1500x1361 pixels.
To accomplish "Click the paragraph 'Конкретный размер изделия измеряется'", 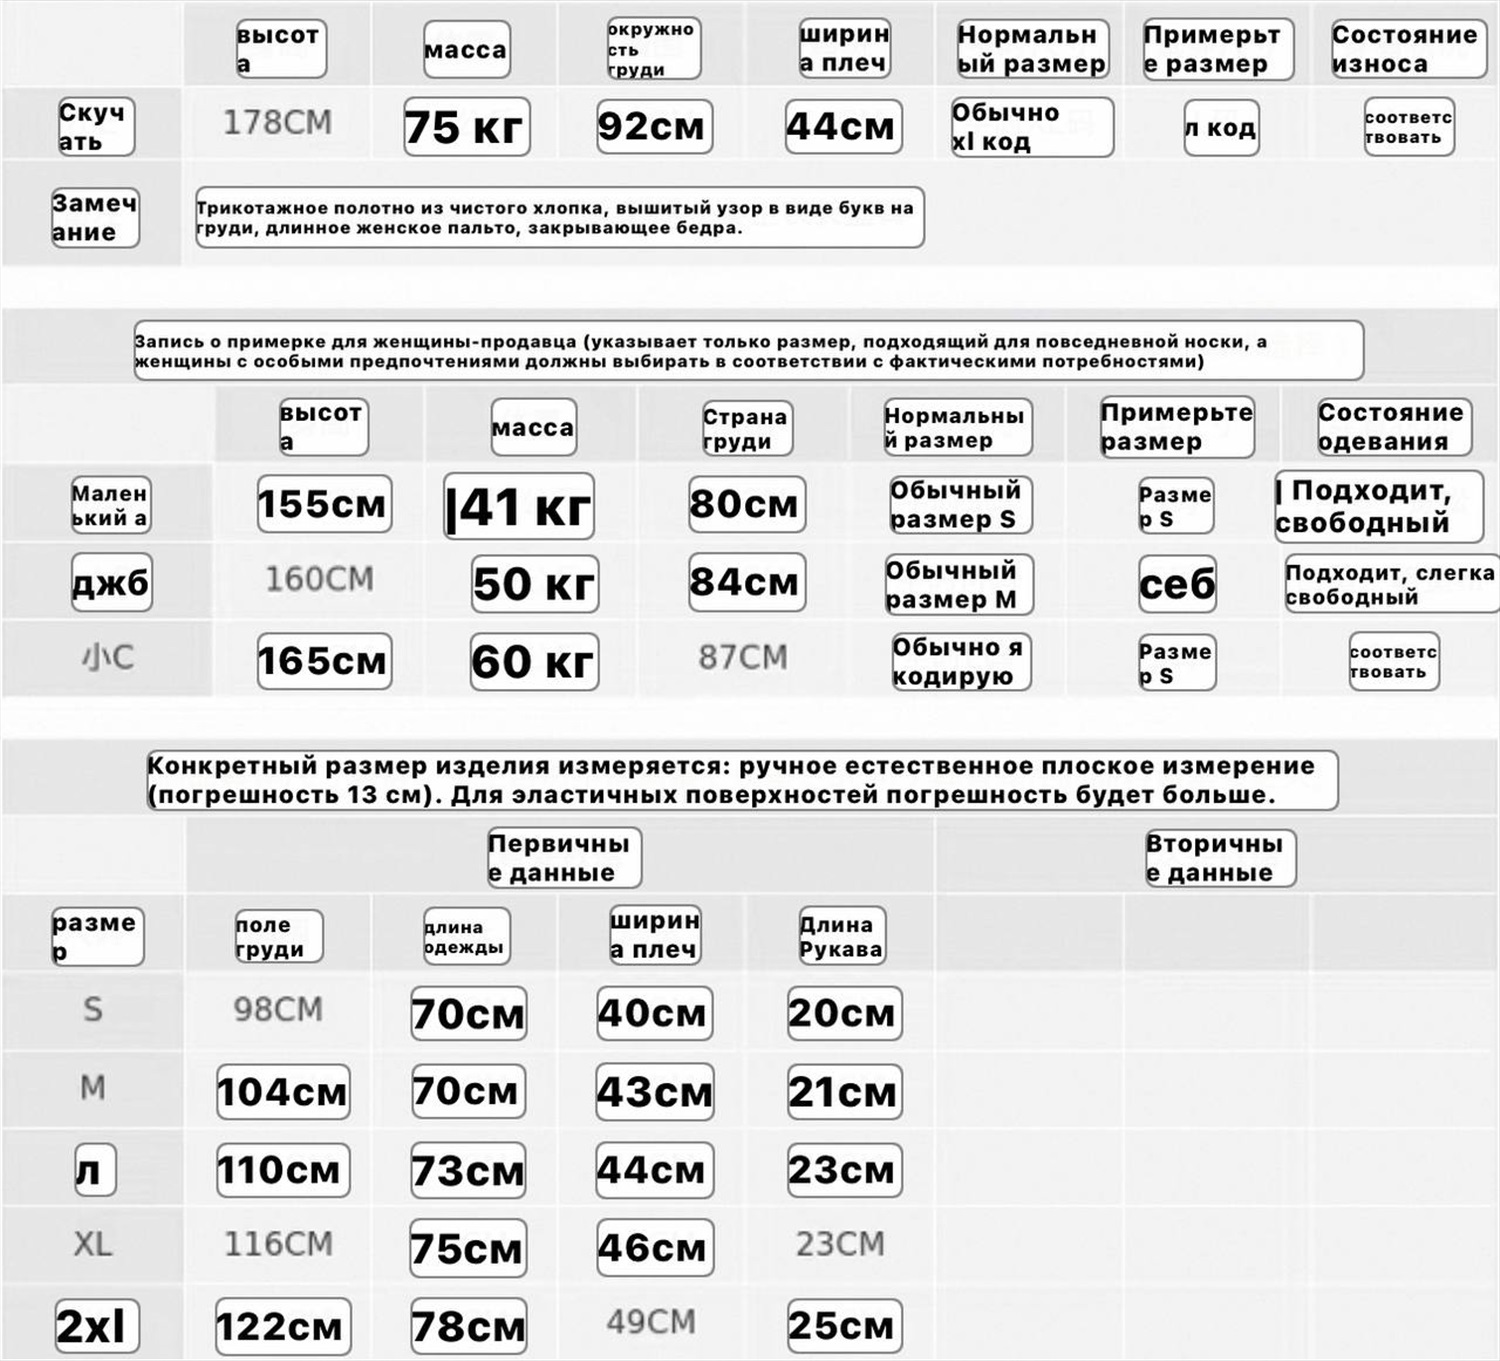I will (743, 780).
